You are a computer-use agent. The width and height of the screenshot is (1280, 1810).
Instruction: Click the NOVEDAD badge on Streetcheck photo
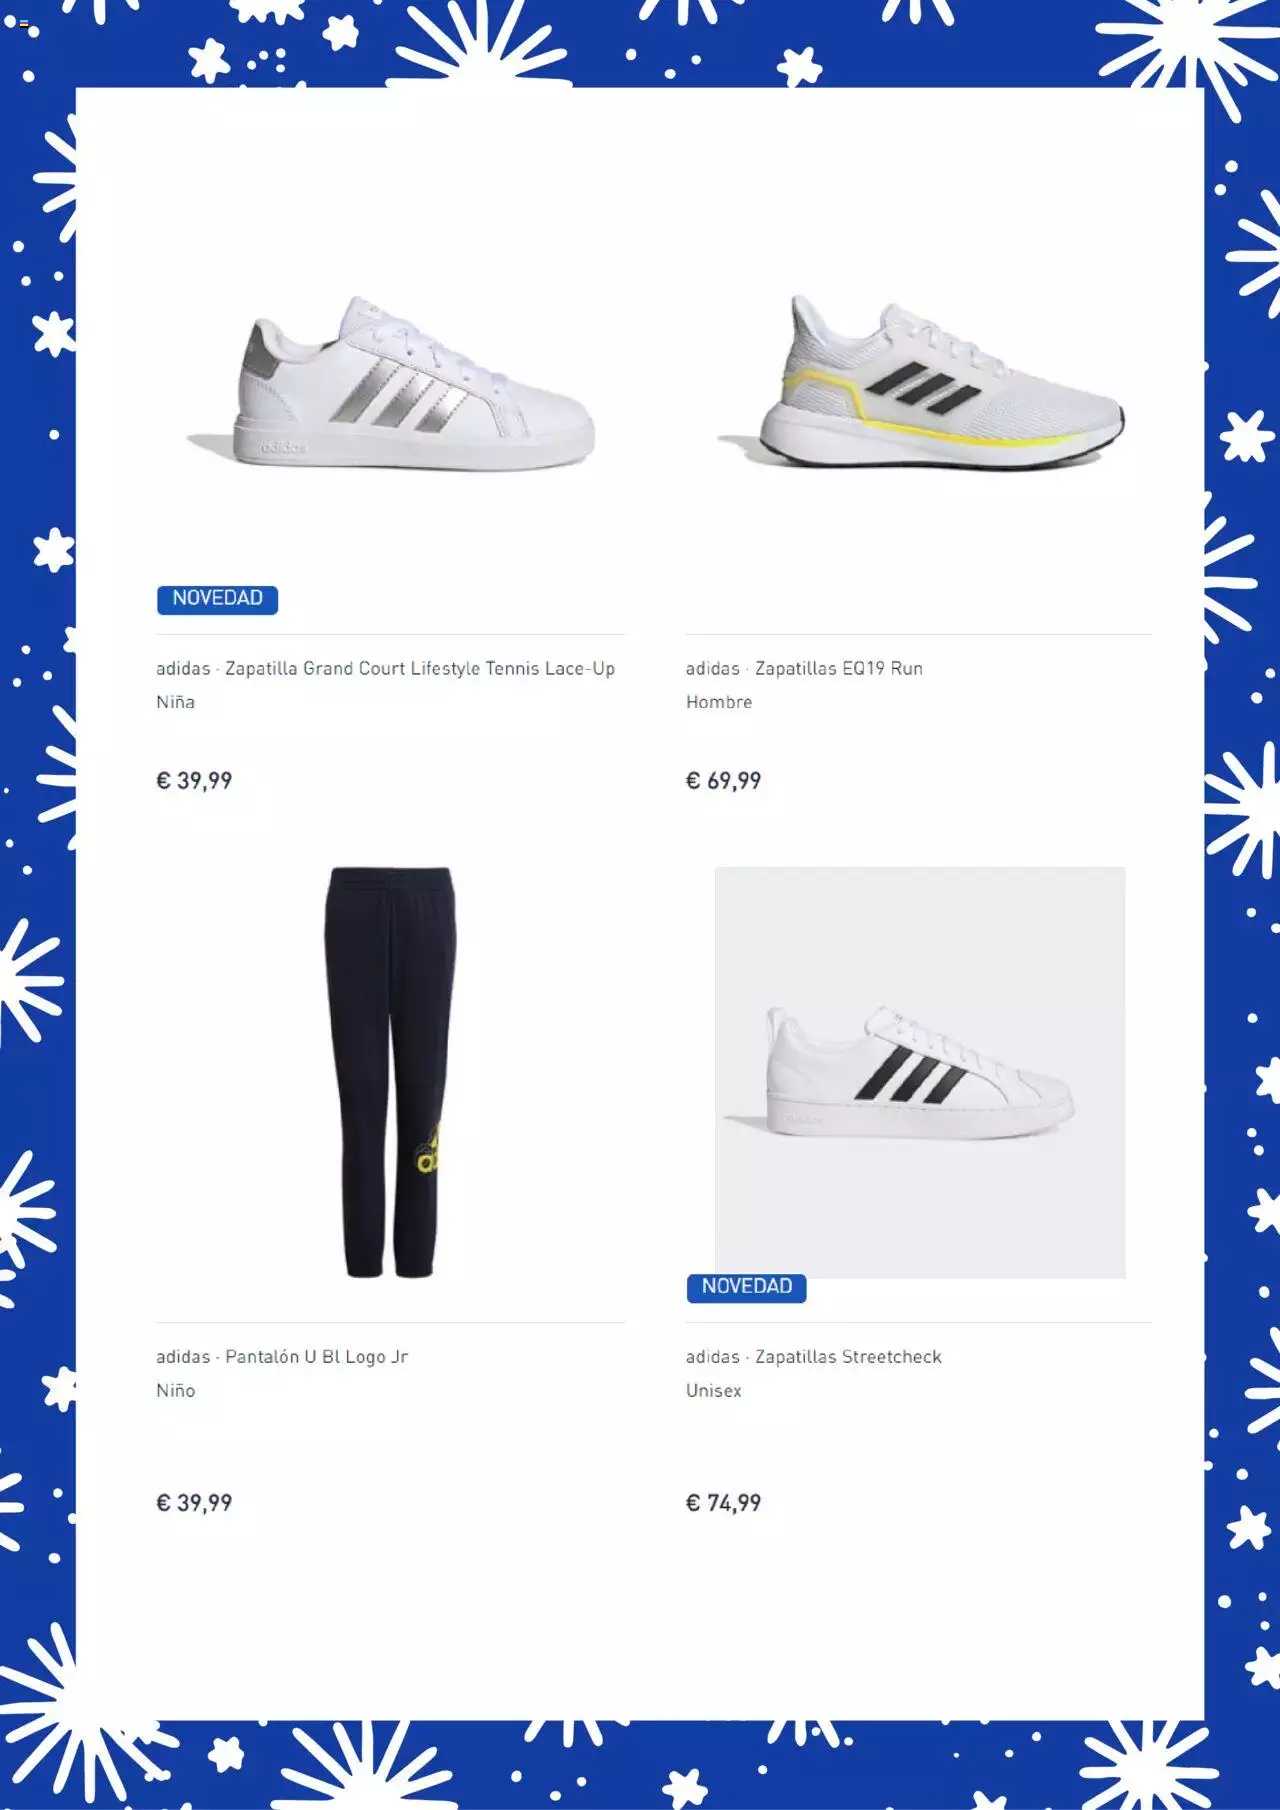(x=746, y=1287)
